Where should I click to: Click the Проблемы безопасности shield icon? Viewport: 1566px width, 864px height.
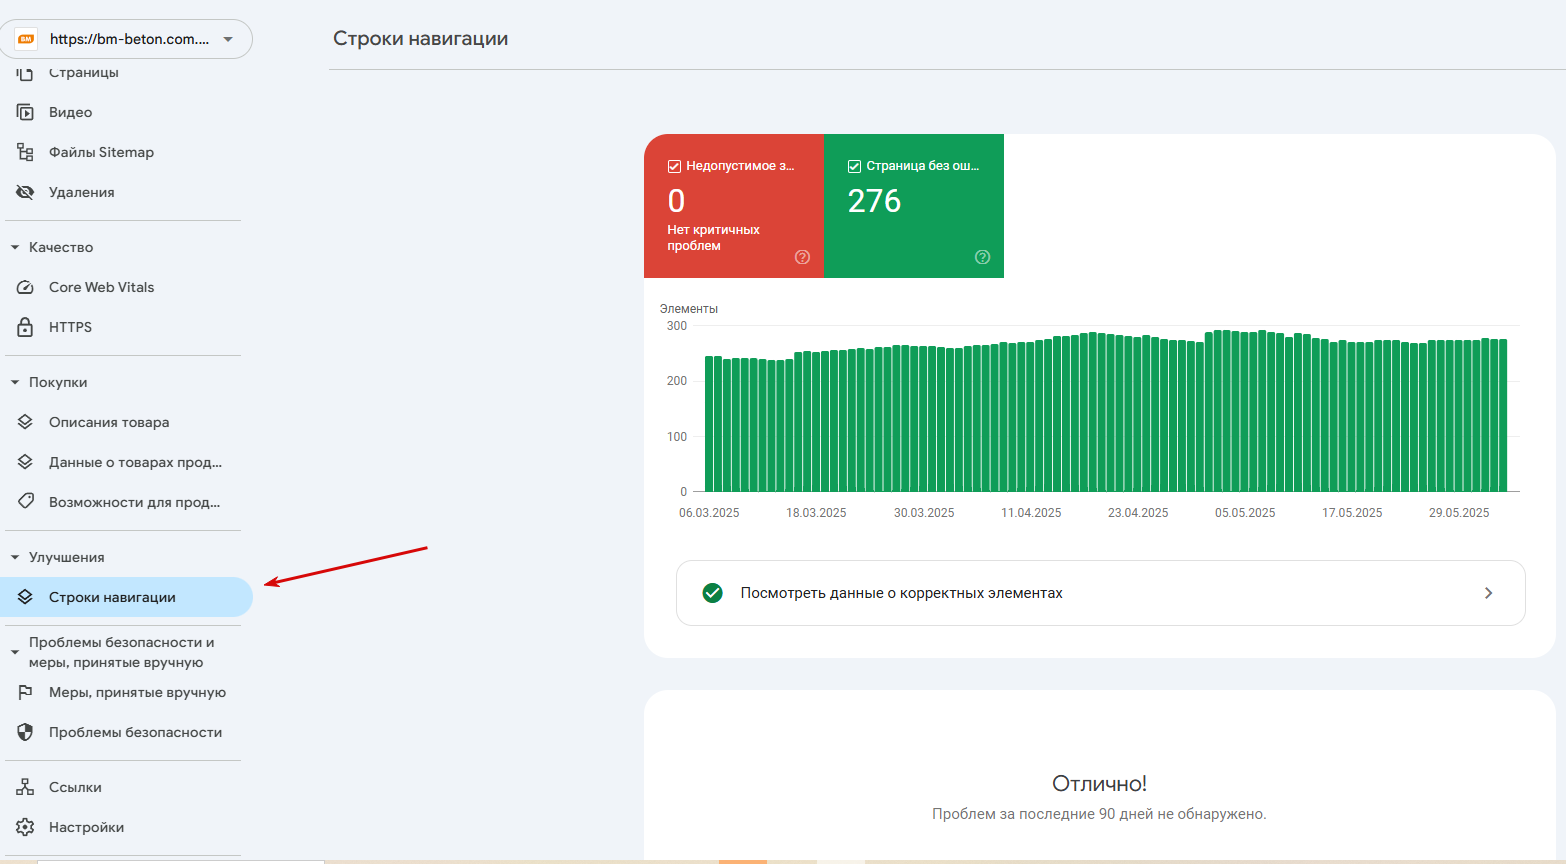26,732
